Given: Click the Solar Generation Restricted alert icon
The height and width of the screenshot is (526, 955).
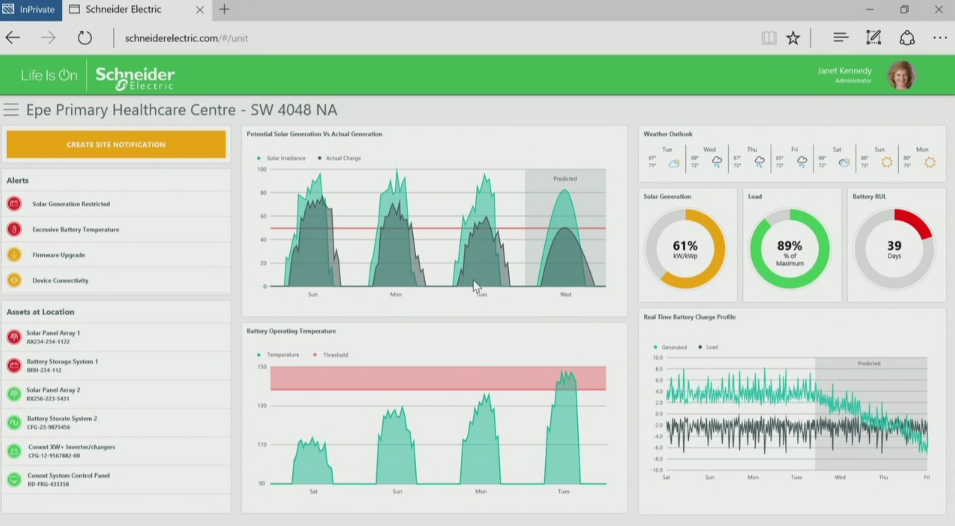Looking at the screenshot, I should 14,204.
